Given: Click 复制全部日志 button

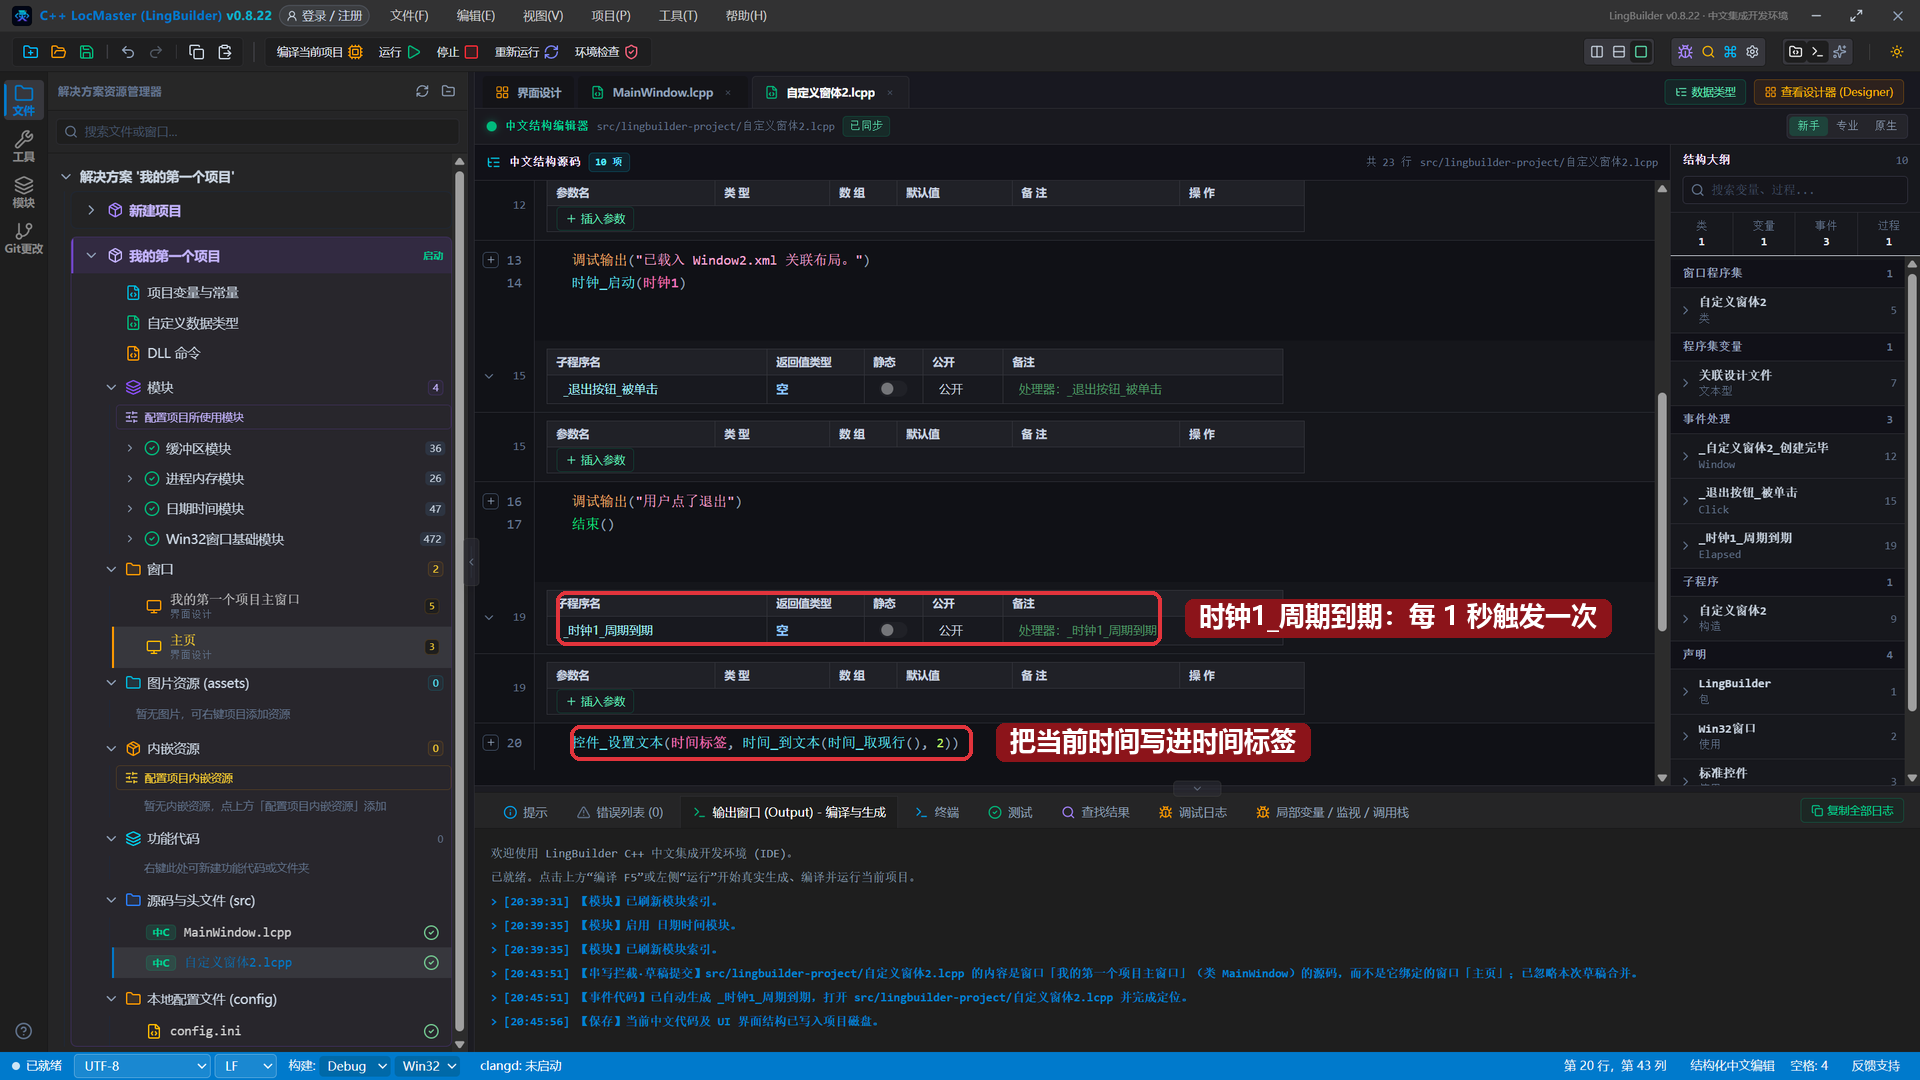Looking at the screenshot, I should 1852,811.
